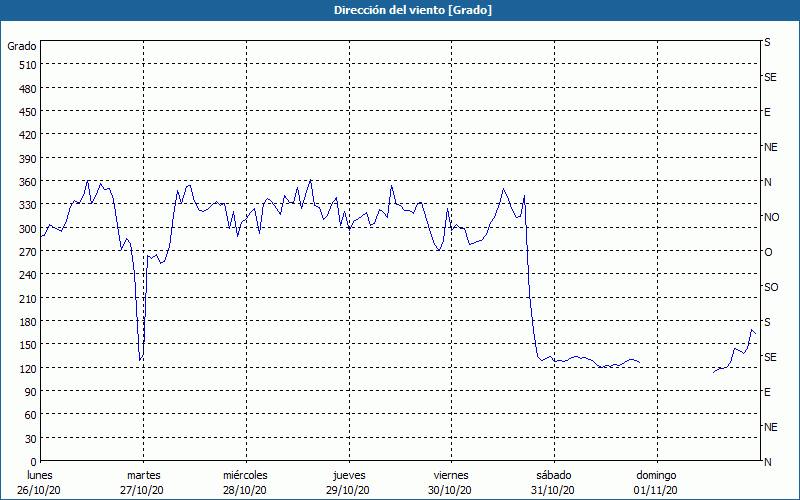This screenshot has height=500, width=800.
Task: Click the domingo day label
Action: (x=656, y=476)
